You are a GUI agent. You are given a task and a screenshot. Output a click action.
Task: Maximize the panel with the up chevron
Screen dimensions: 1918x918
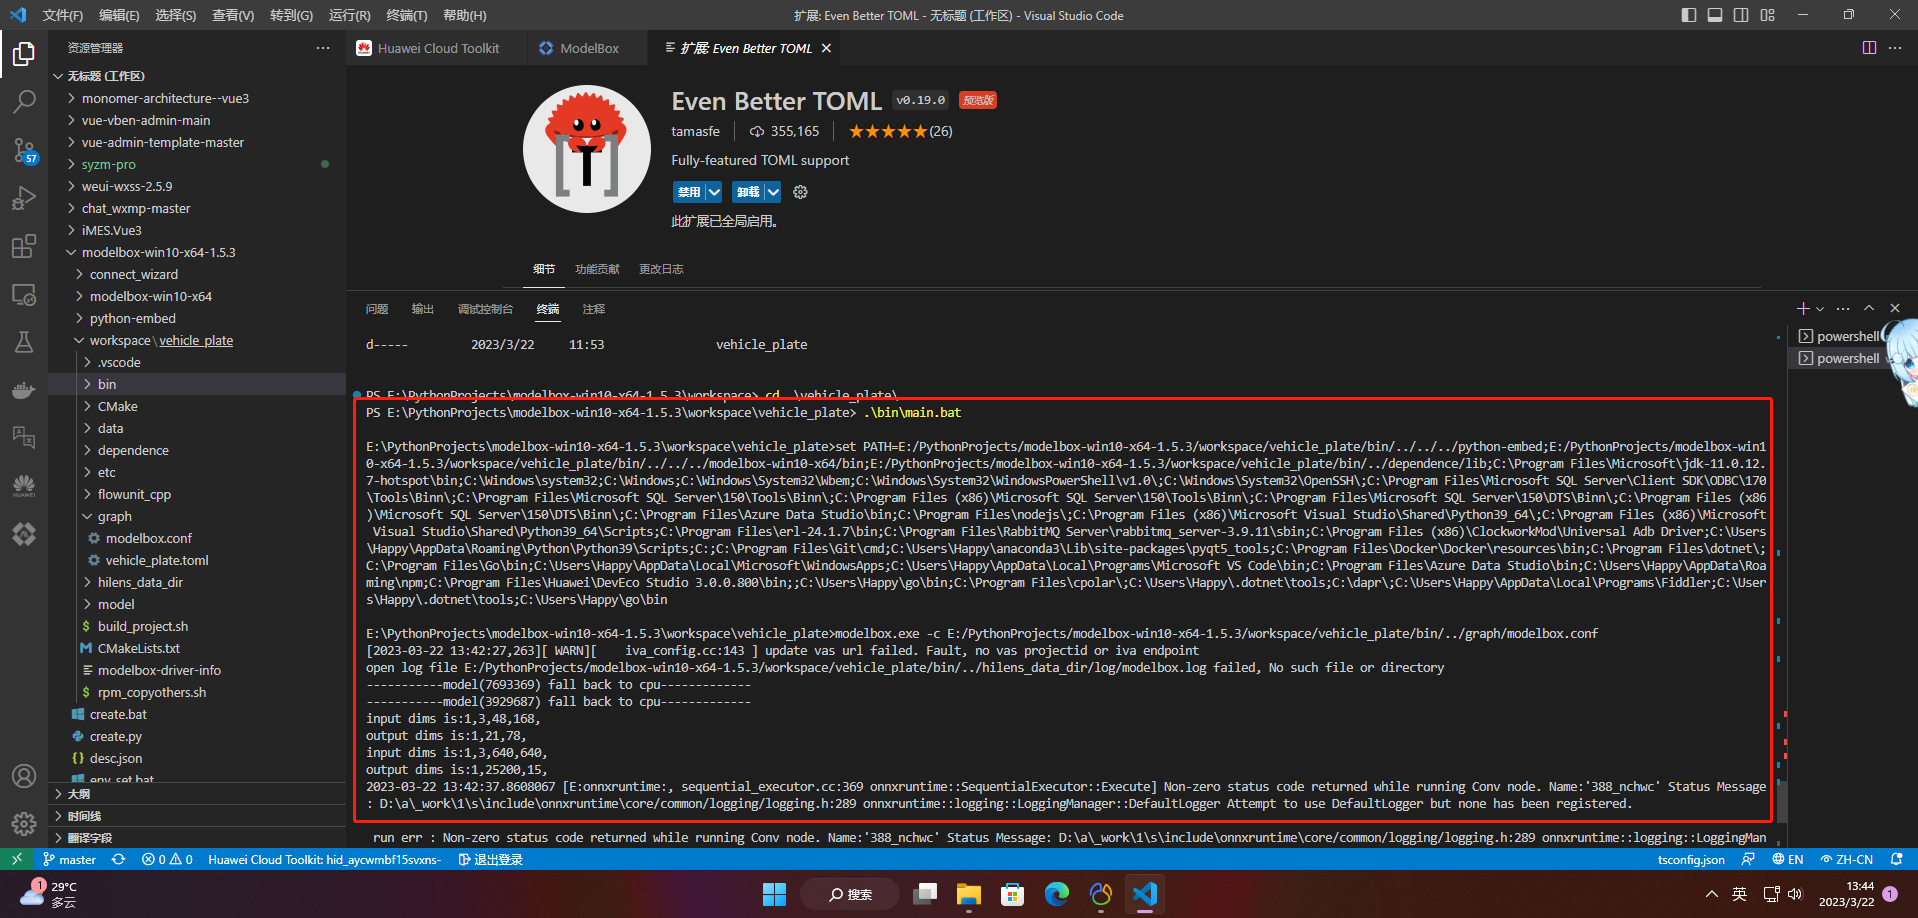pyautogui.click(x=1869, y=308)
